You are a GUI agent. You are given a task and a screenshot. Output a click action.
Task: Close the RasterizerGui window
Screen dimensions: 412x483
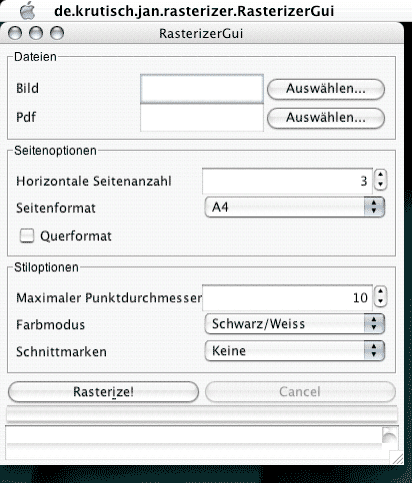[15, 33]
